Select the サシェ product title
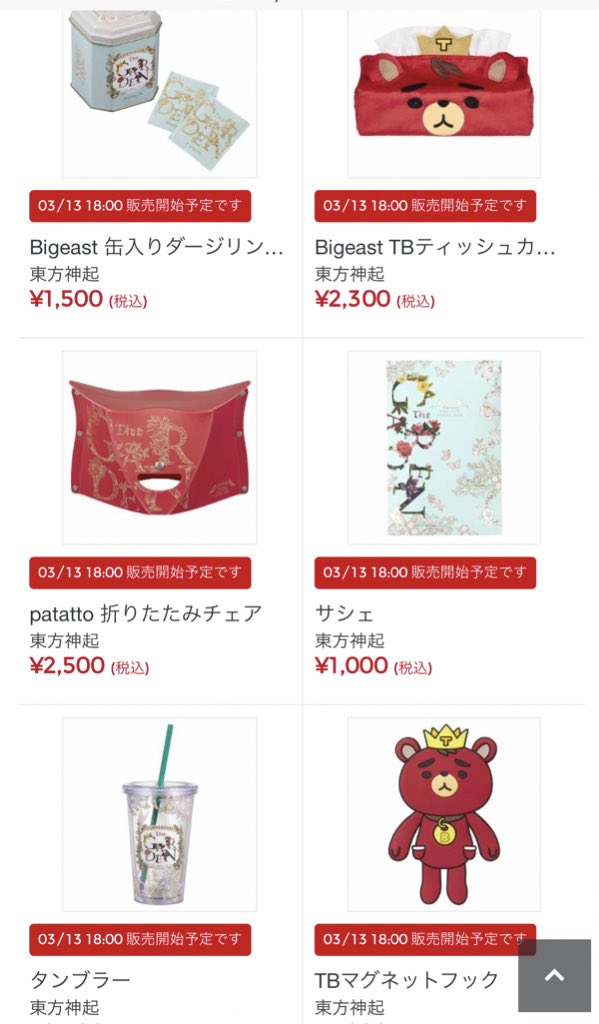This screenshot has width=599, height=1024. coord(344,614)
